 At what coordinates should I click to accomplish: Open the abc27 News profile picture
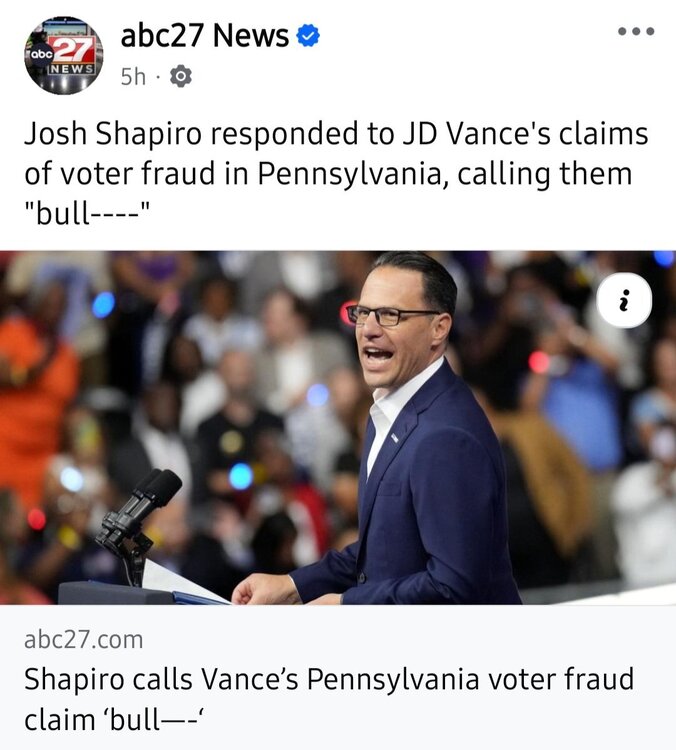point(63,55)
